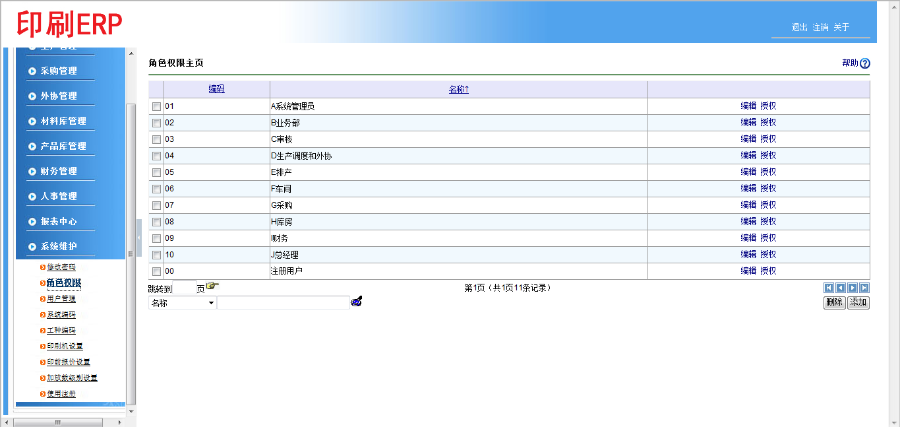Sort by the 编码 column header
This screenshot has width=900, height=427.
(216, 89)
